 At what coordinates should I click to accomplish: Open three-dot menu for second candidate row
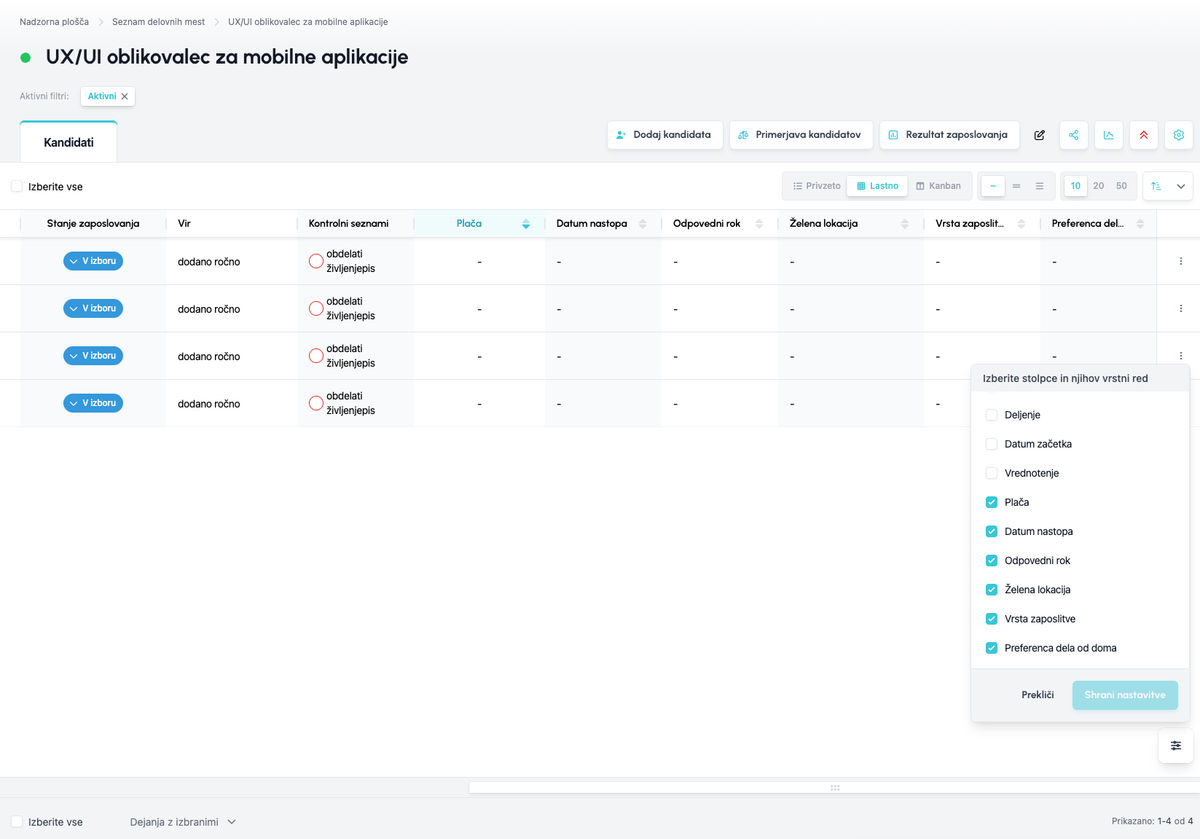(1181, 308)
